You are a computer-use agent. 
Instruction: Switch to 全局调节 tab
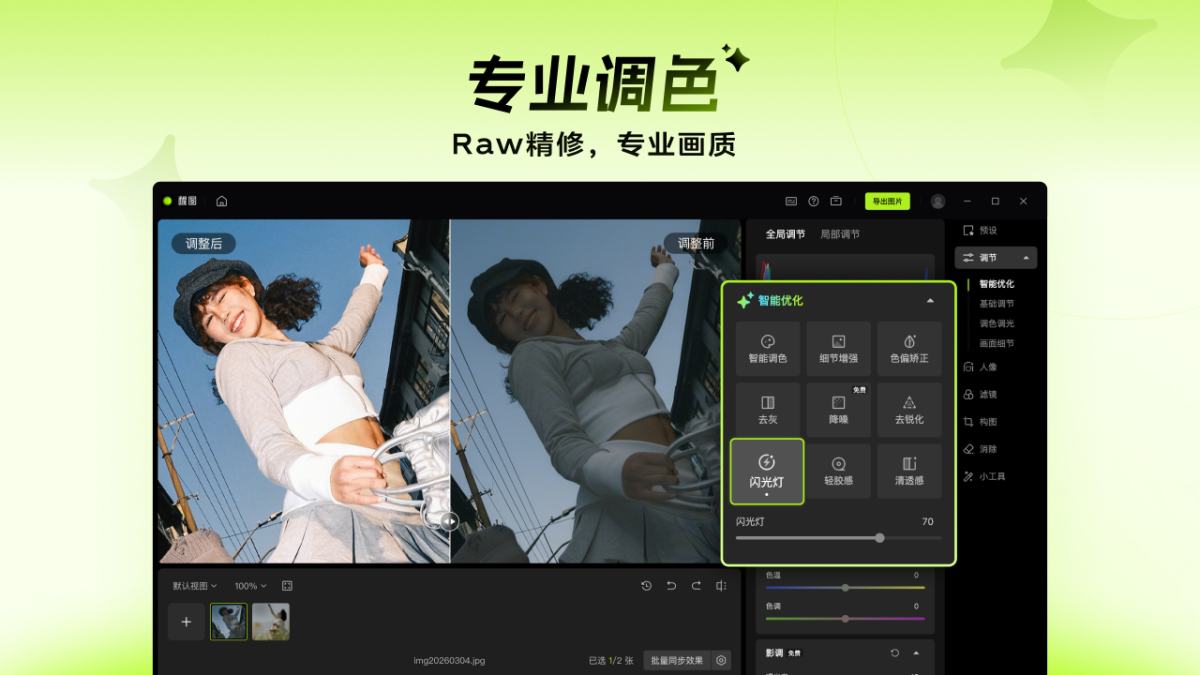pyautogui.click(x=785, y=234)
